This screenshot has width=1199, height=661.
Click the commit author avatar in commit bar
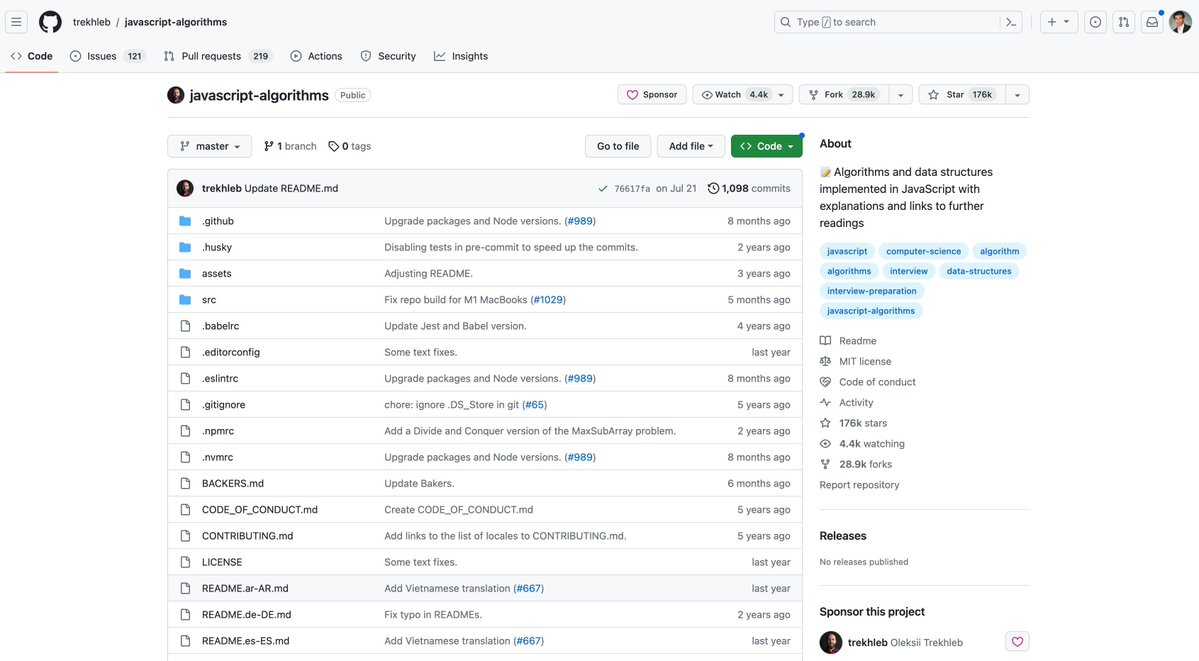[185, 188]
